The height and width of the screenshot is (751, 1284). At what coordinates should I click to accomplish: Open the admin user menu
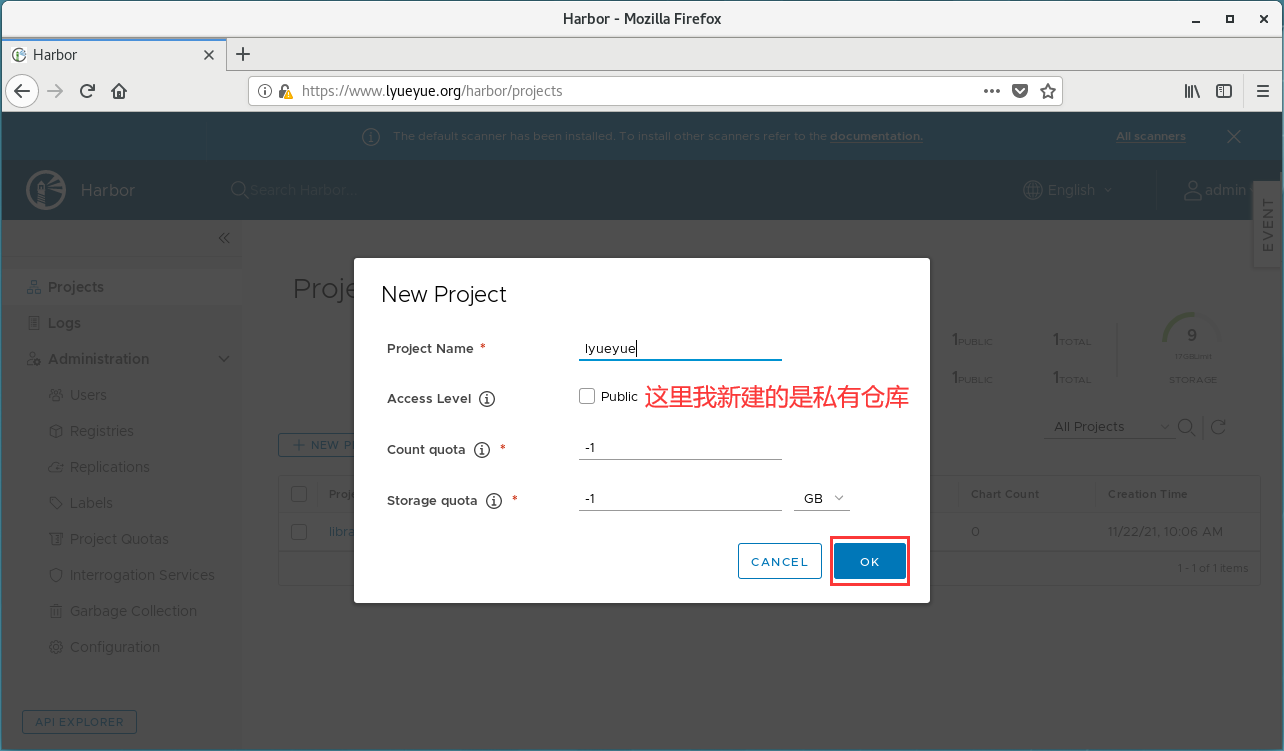tap(1216, 190)
